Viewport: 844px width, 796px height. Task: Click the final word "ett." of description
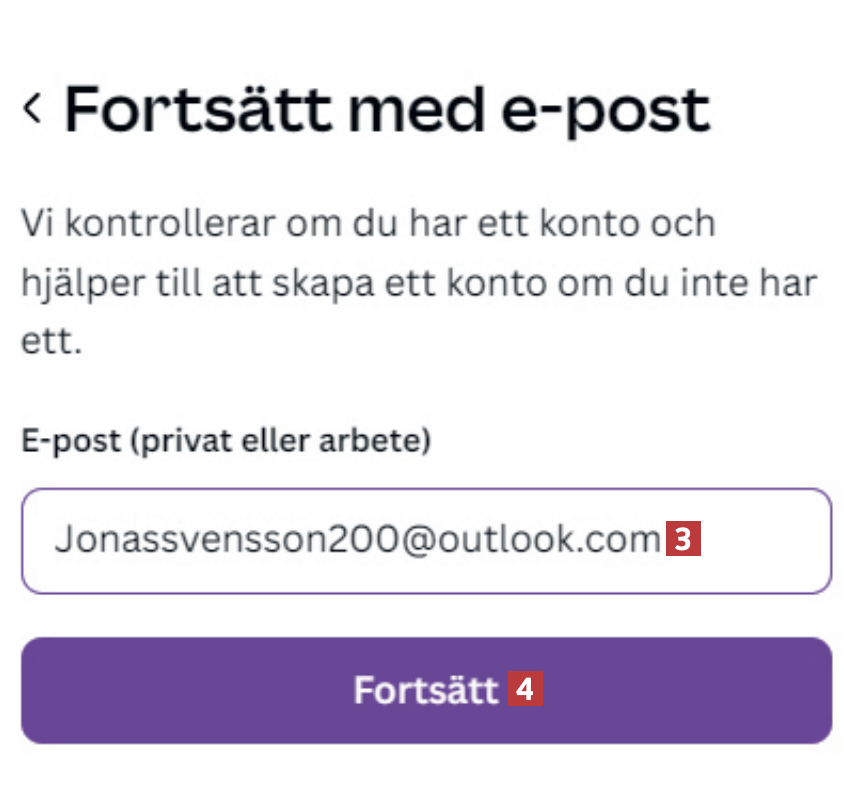(x=51, y=343)
